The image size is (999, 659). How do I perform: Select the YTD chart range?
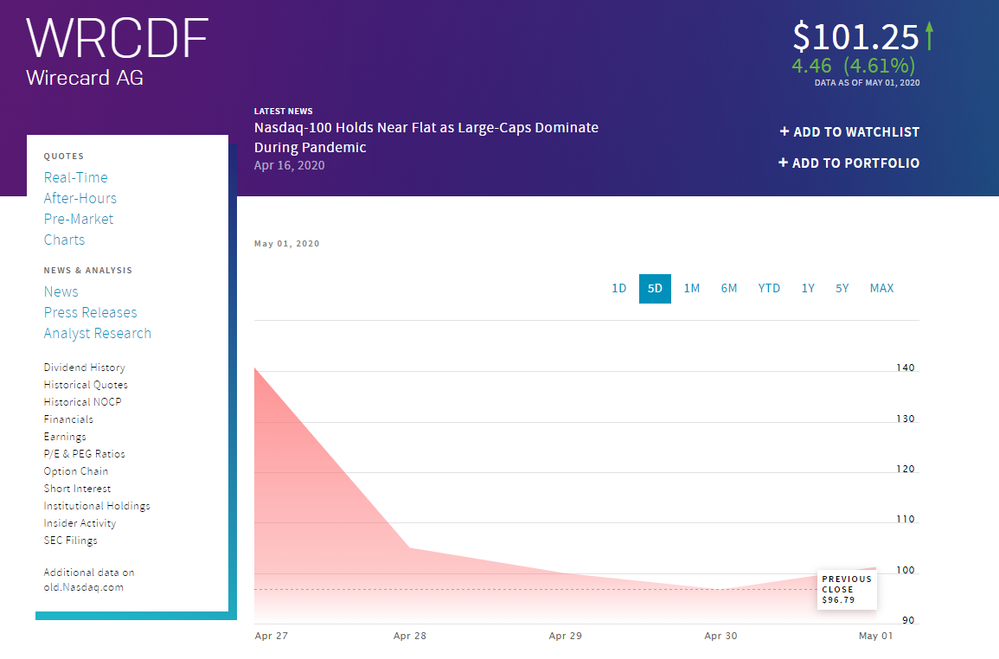[x=768, y=288]
